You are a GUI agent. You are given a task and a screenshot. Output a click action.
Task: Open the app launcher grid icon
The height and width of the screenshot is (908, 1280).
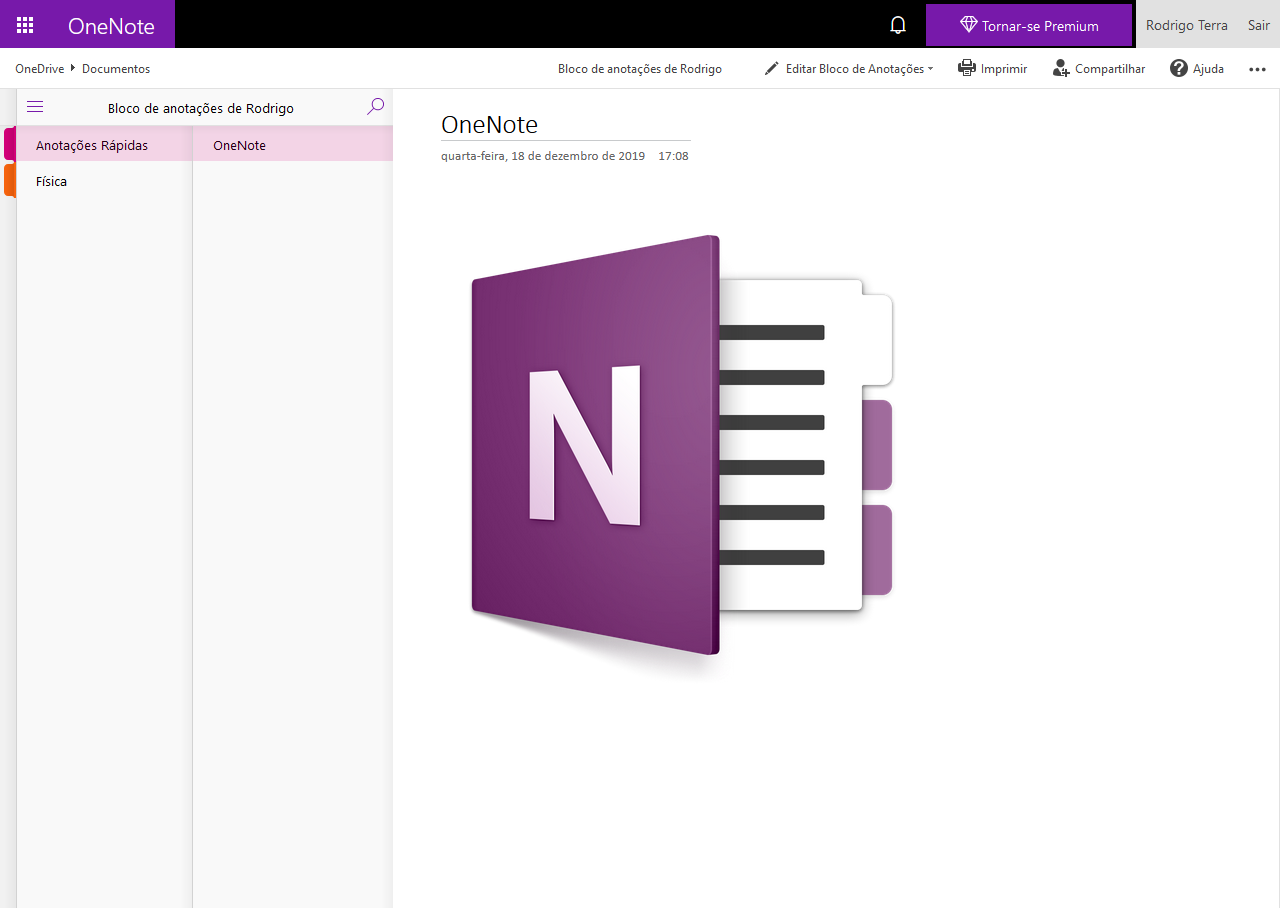(x=25, y=25)
